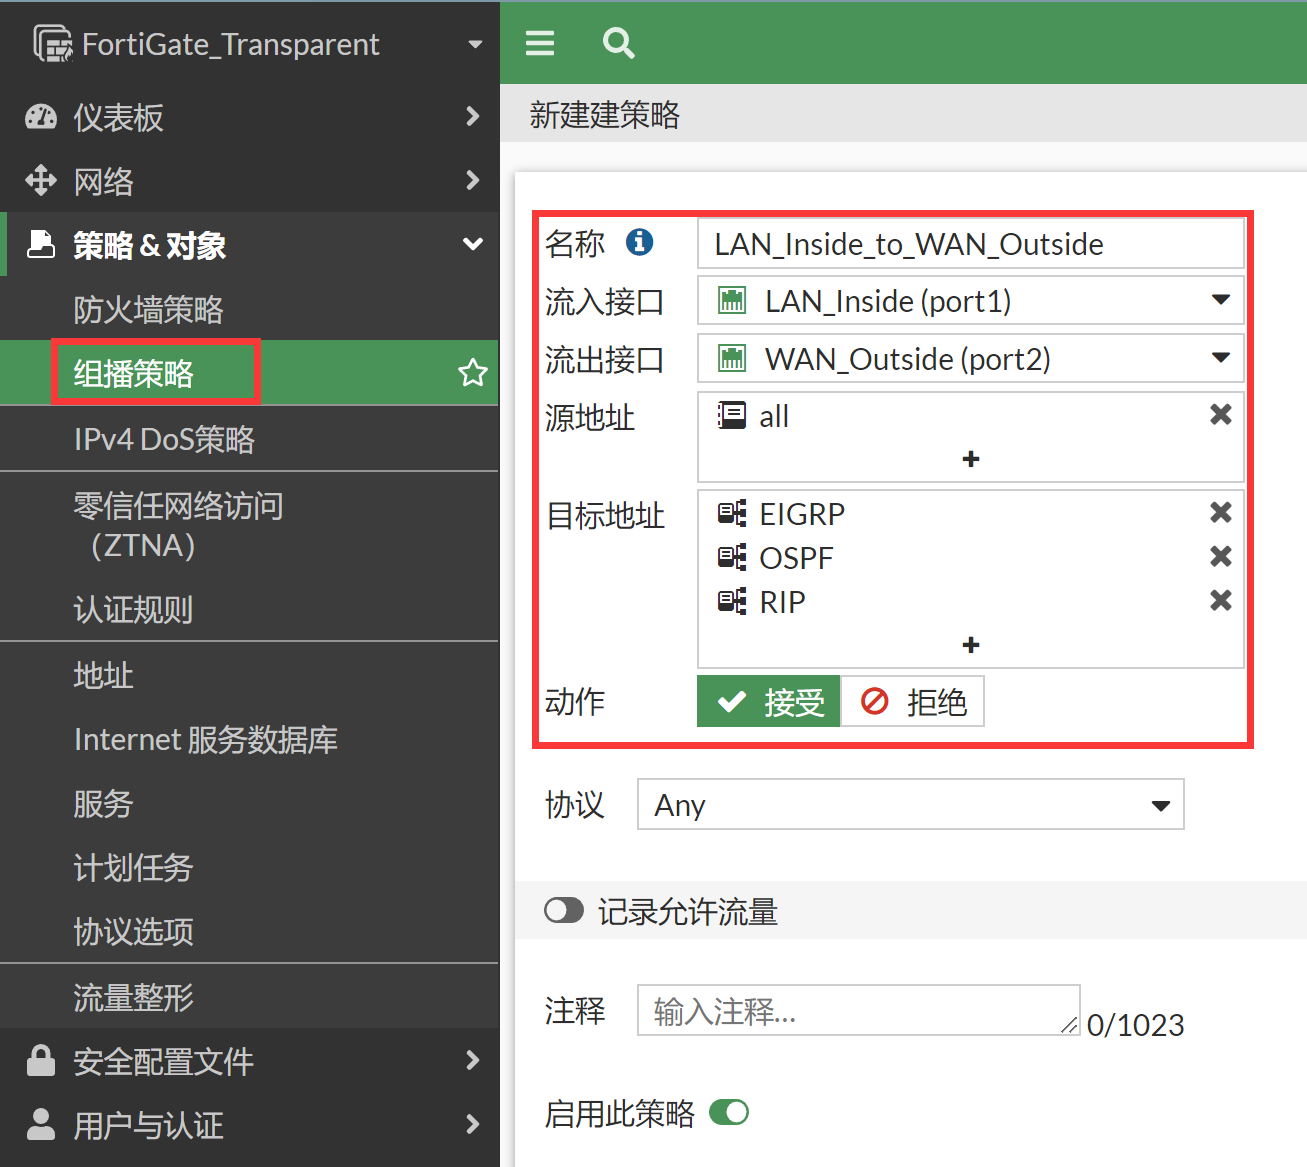
Task: Click the info icon next to 名称
Action: [x=639, y=242]
